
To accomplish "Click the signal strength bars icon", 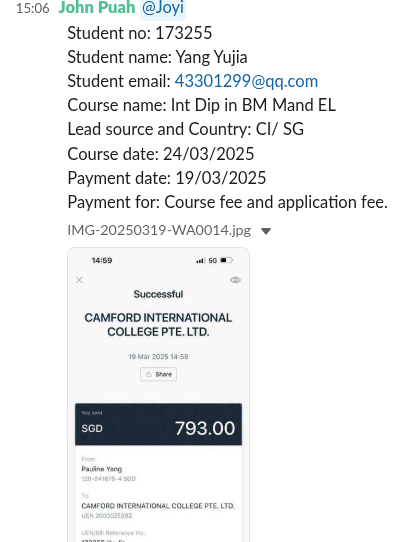I will [200, 260].
